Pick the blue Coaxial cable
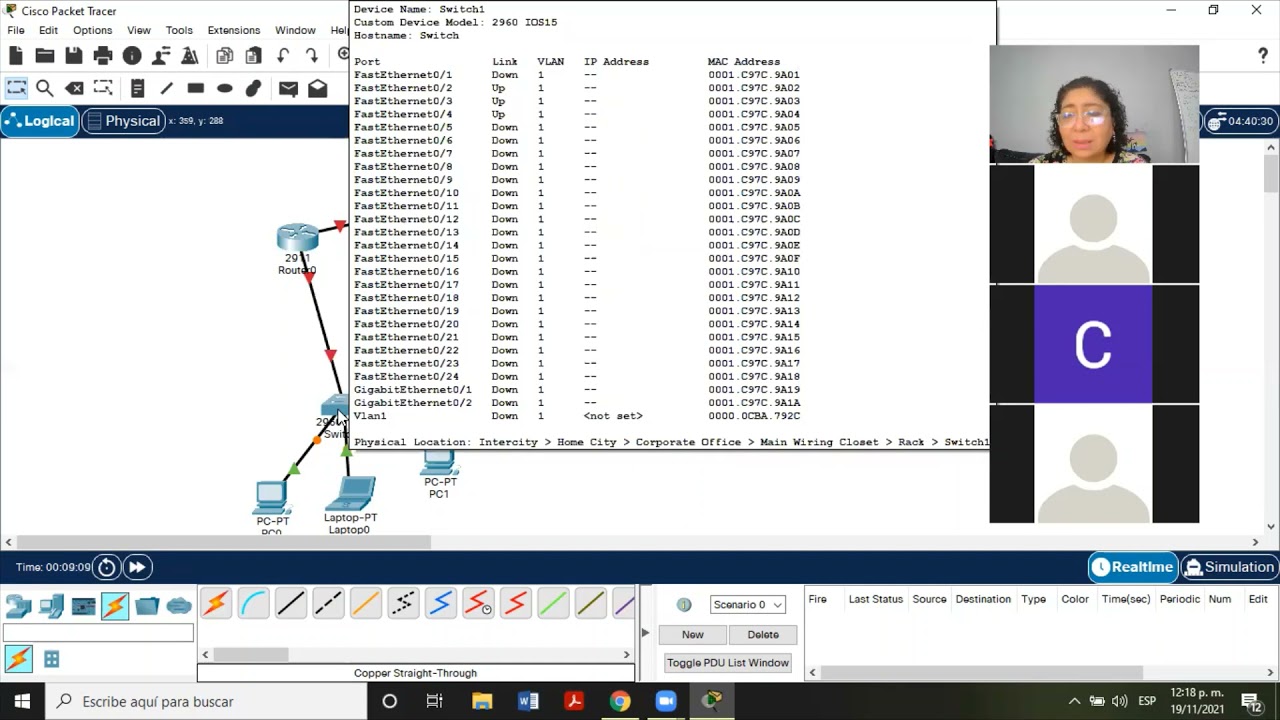 click(x=441, y=604)
